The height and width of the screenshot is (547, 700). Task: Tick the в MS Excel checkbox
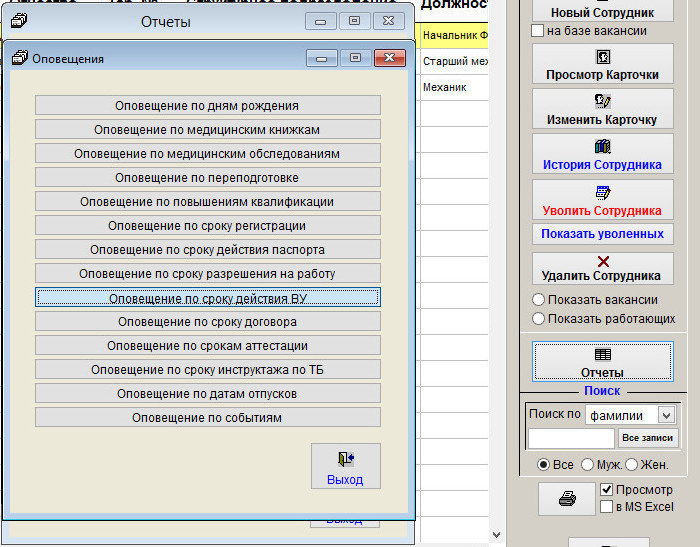[x=606, y=507]
